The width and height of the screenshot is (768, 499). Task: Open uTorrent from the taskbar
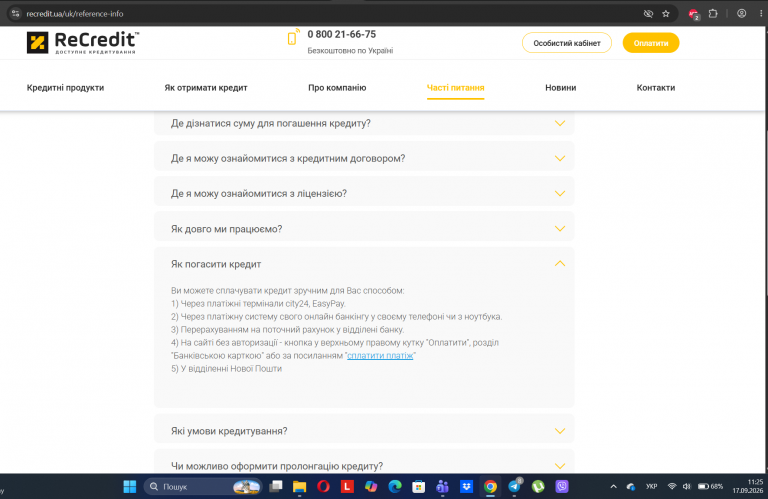(538, 486)
